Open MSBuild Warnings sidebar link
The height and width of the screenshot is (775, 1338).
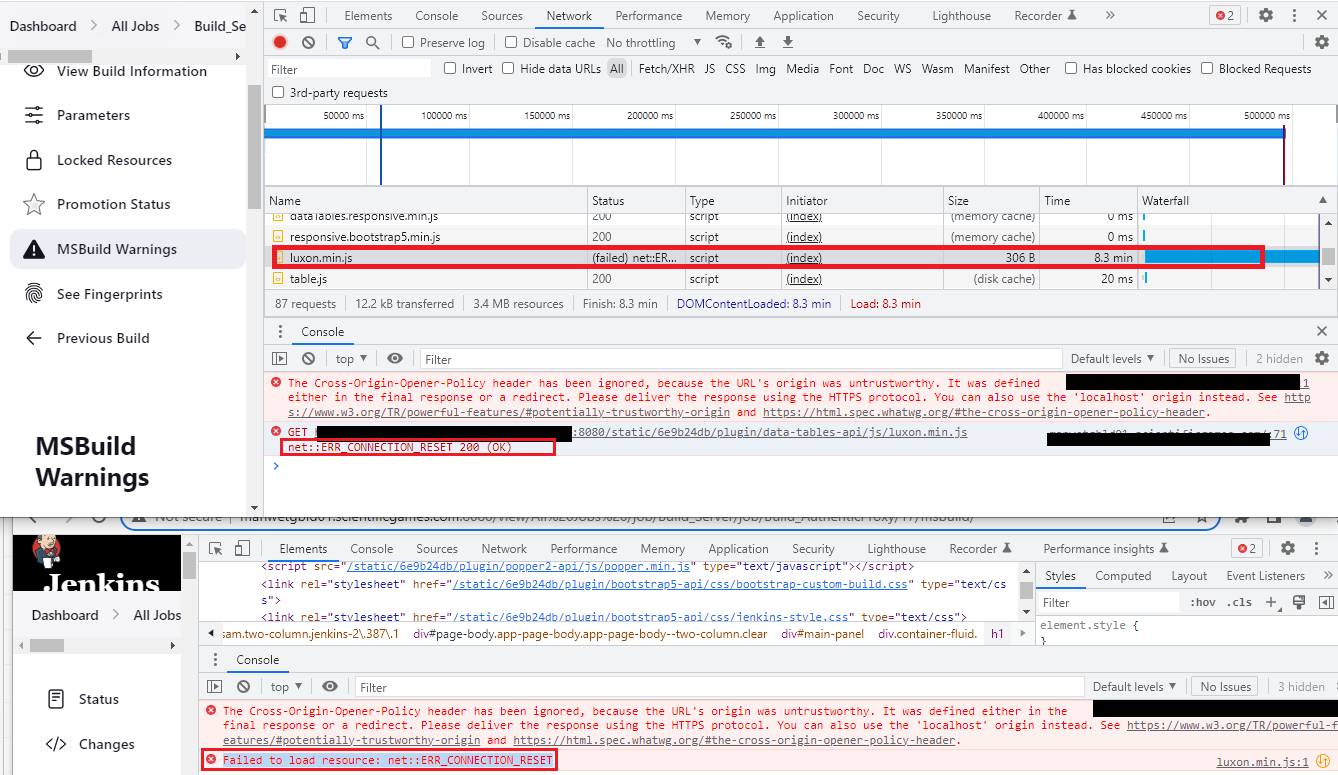(x=127, y=249)
